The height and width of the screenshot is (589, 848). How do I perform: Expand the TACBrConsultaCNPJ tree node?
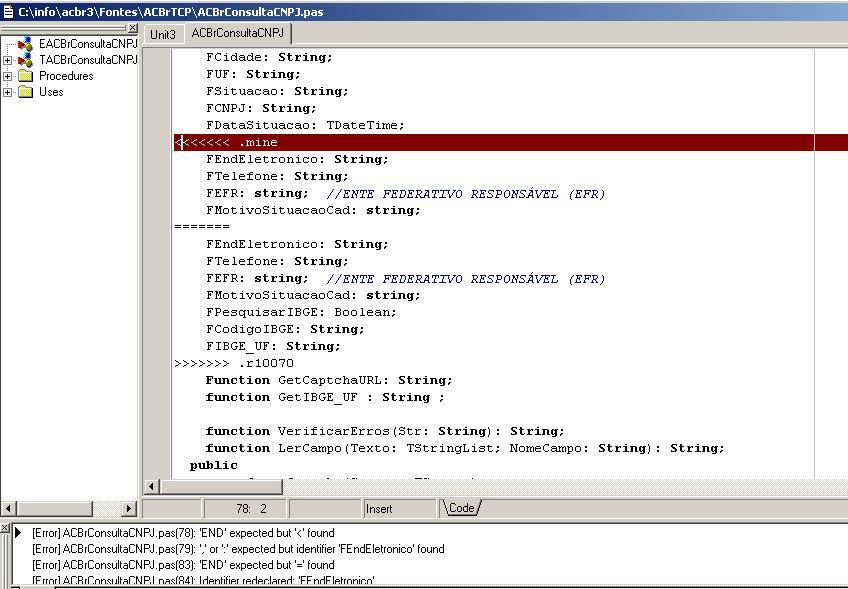point(8,60)
